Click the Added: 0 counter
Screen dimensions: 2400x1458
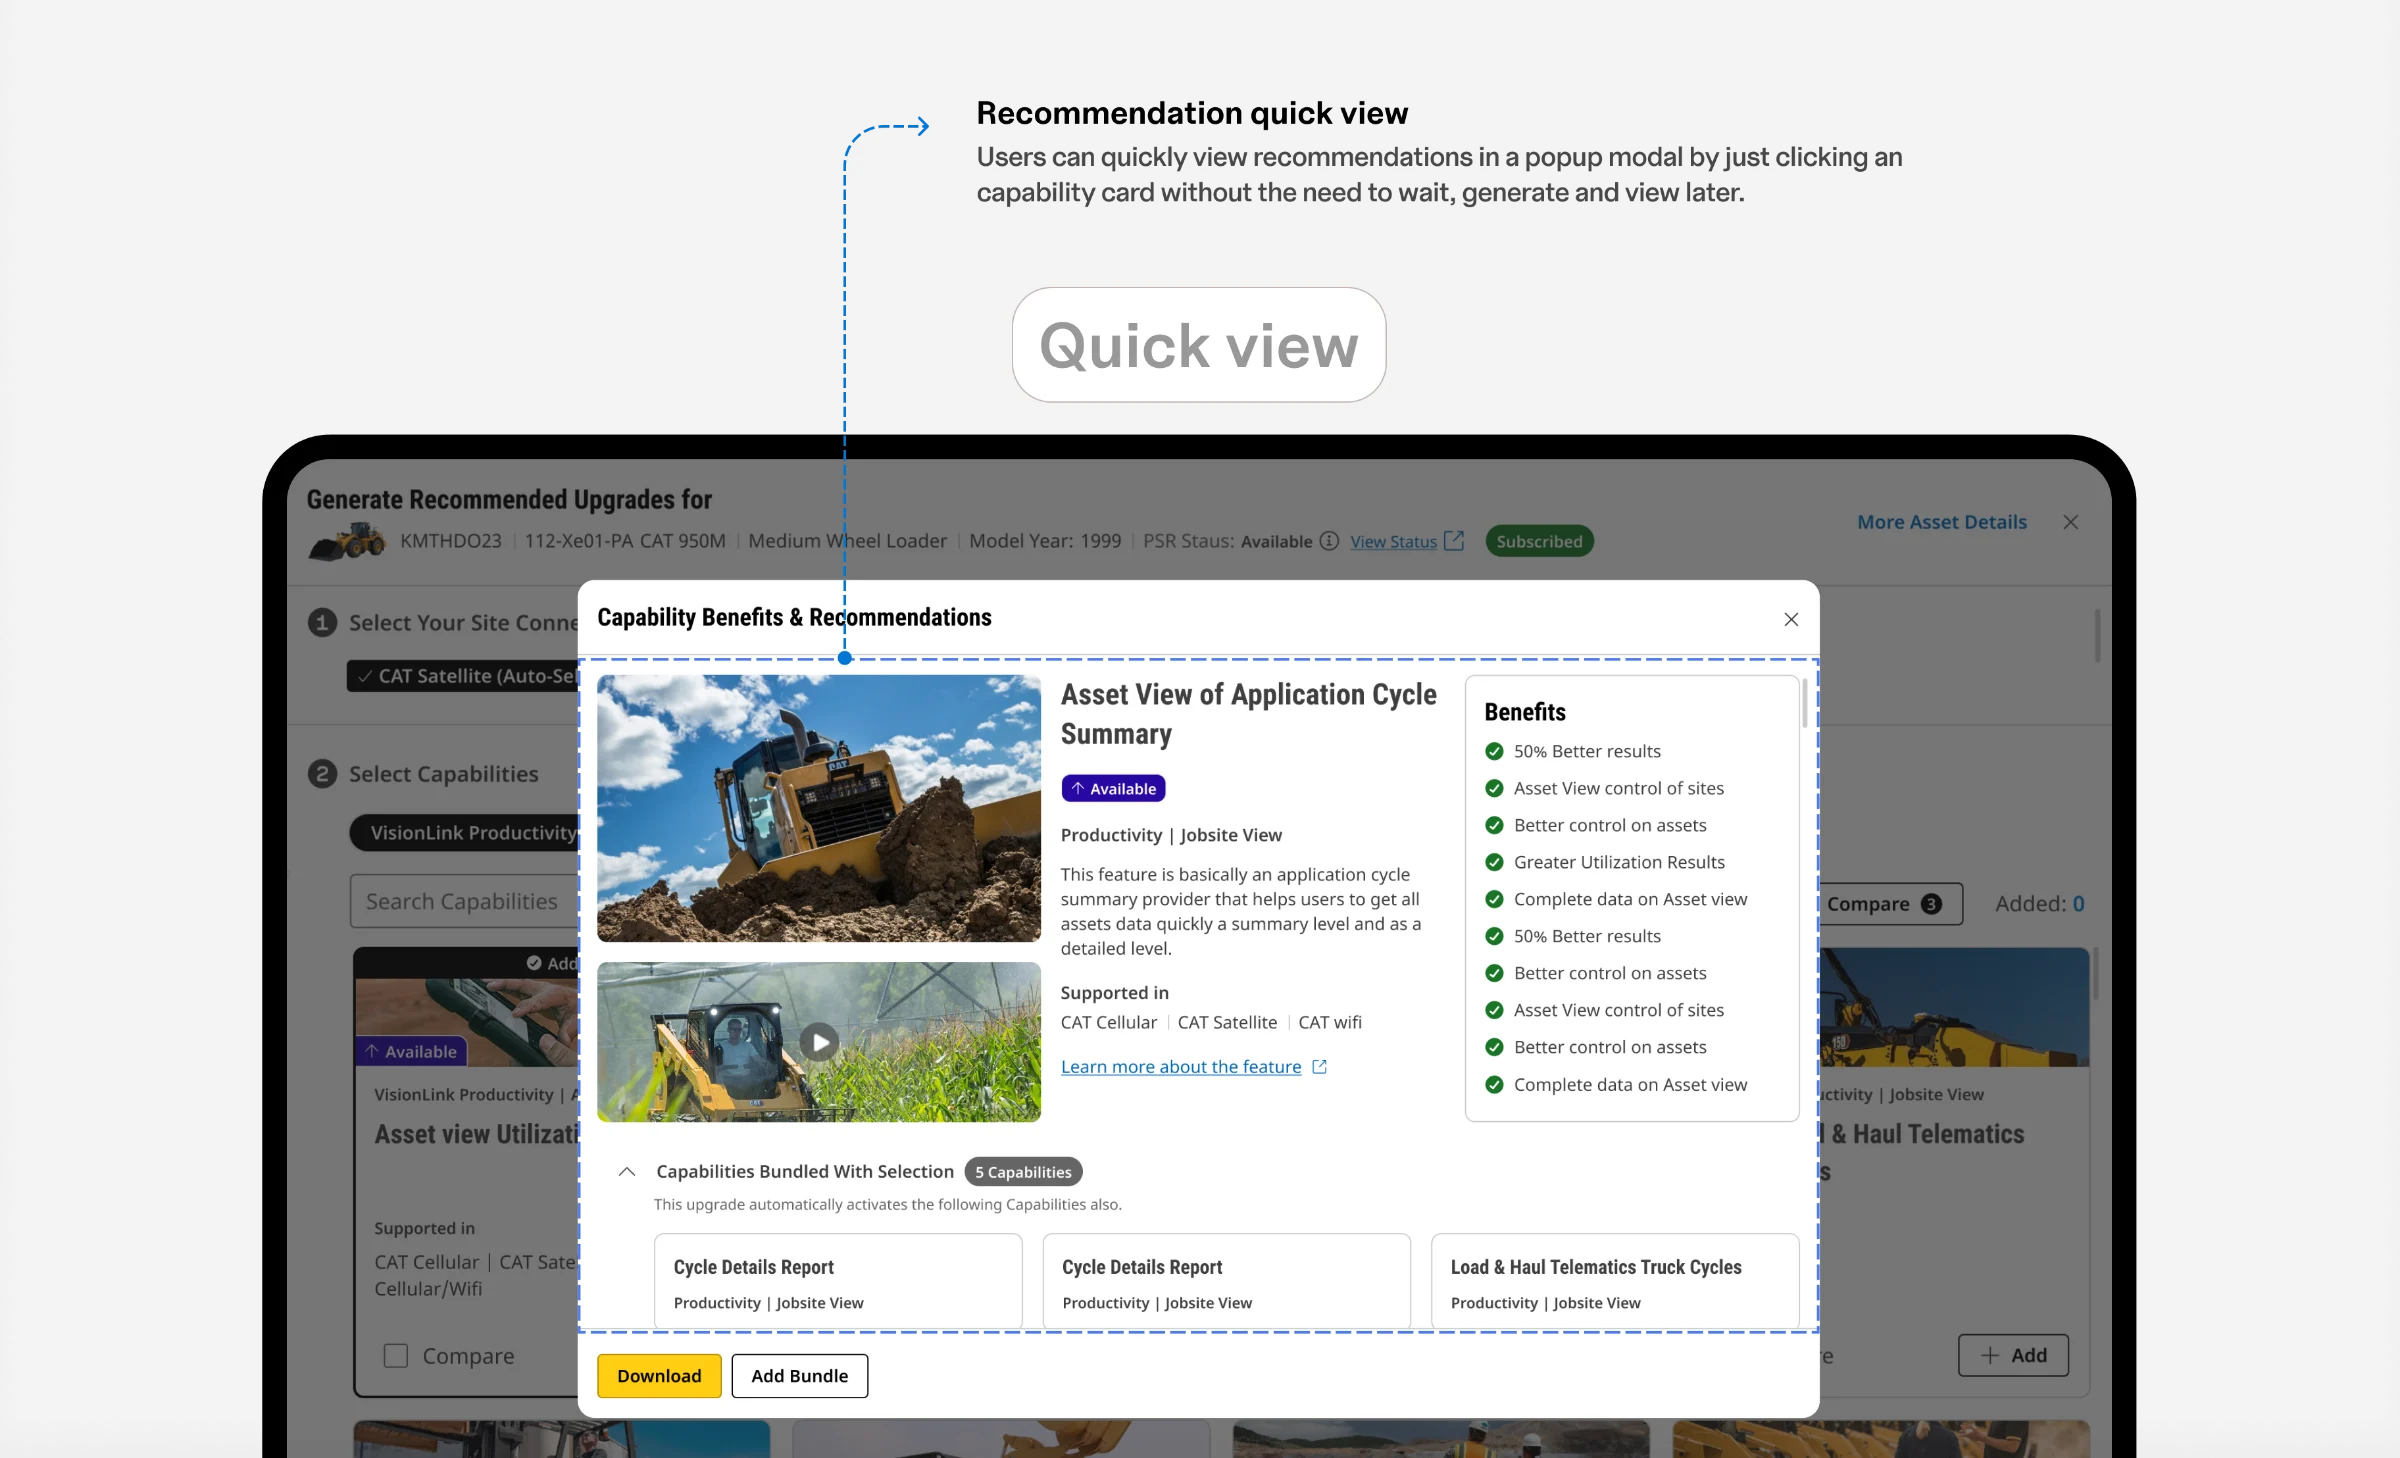[x=2039, y=904]
